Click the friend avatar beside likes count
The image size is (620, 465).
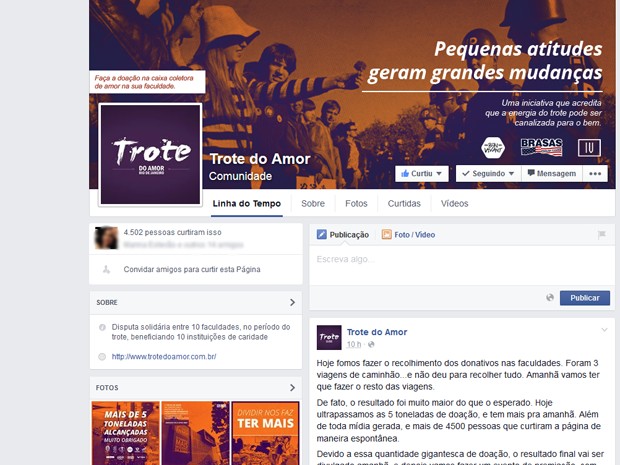tap(106, 238)
